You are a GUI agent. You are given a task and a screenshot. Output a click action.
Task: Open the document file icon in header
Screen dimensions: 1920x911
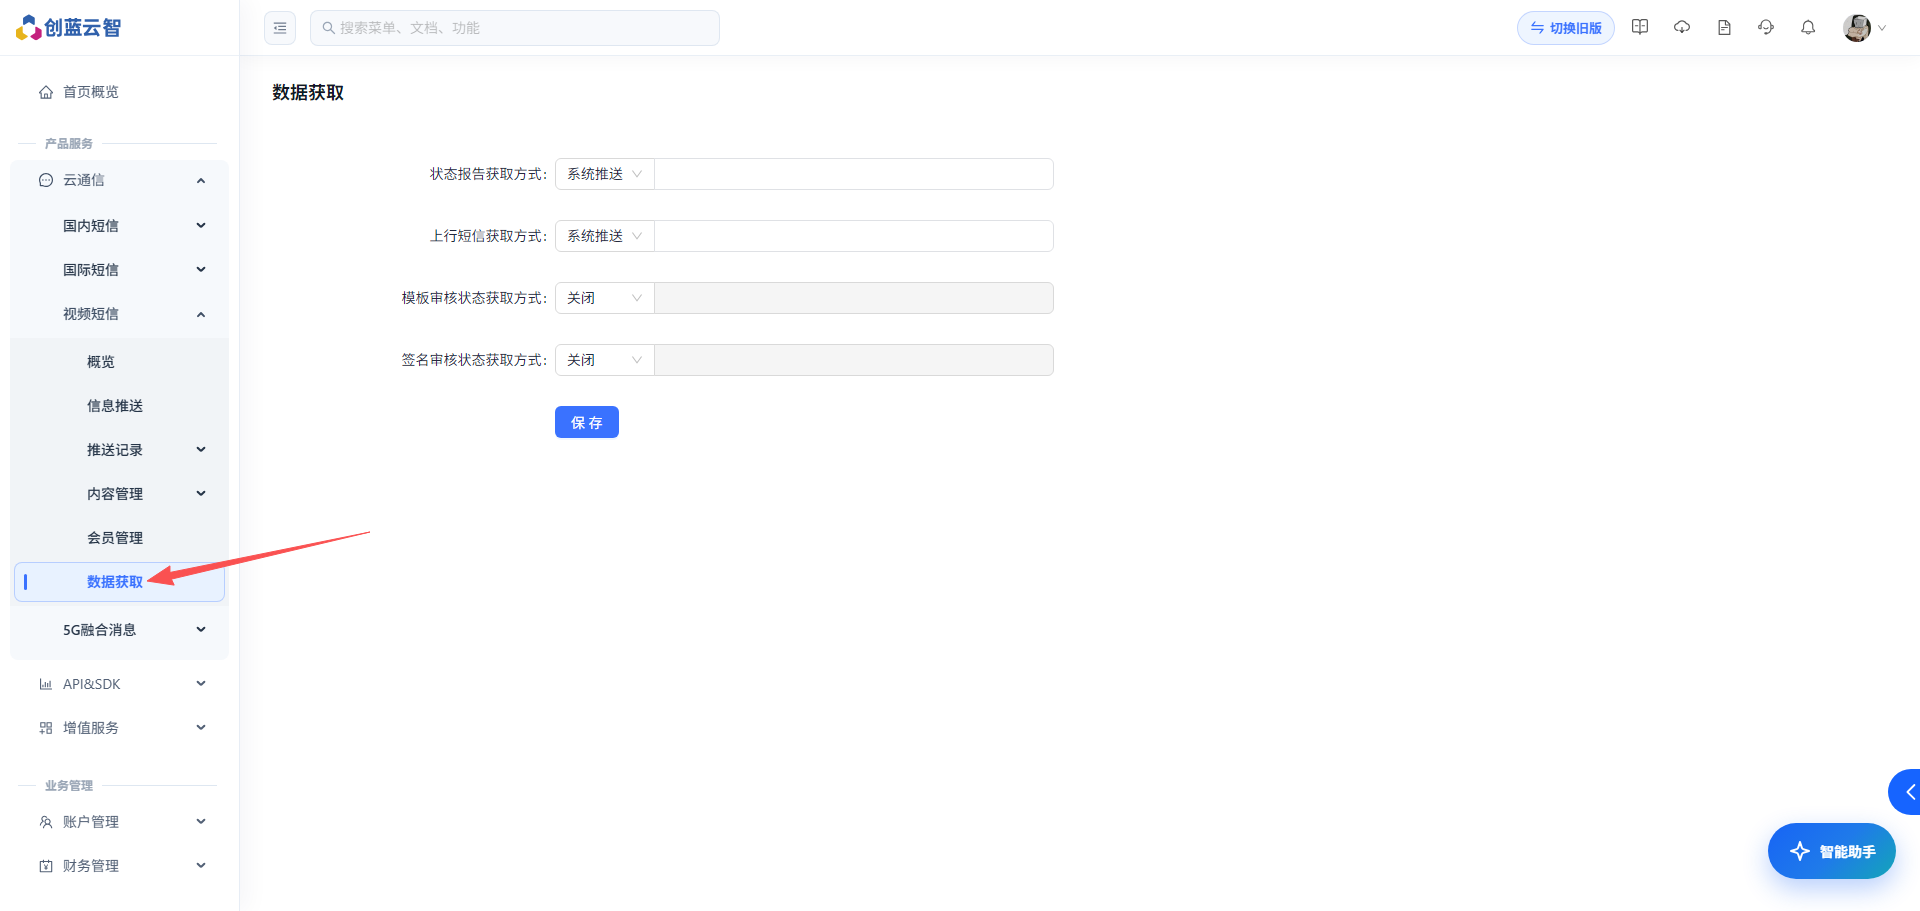1724,28
